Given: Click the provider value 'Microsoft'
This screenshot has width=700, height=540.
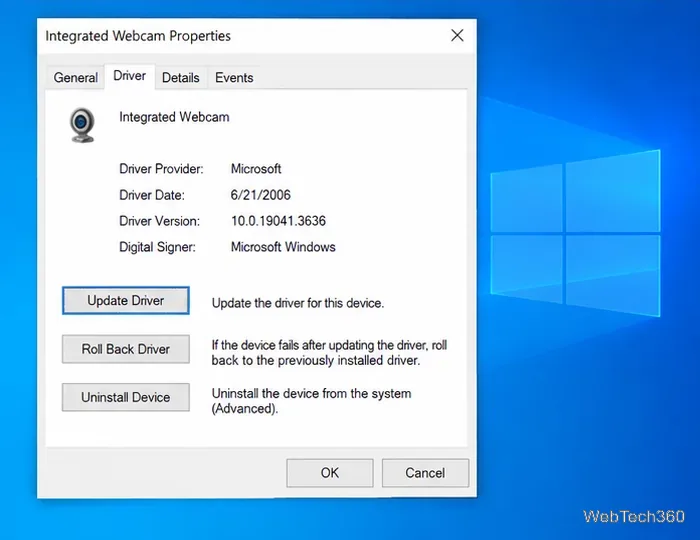Looking at the screenshot, I should [256, 169].
